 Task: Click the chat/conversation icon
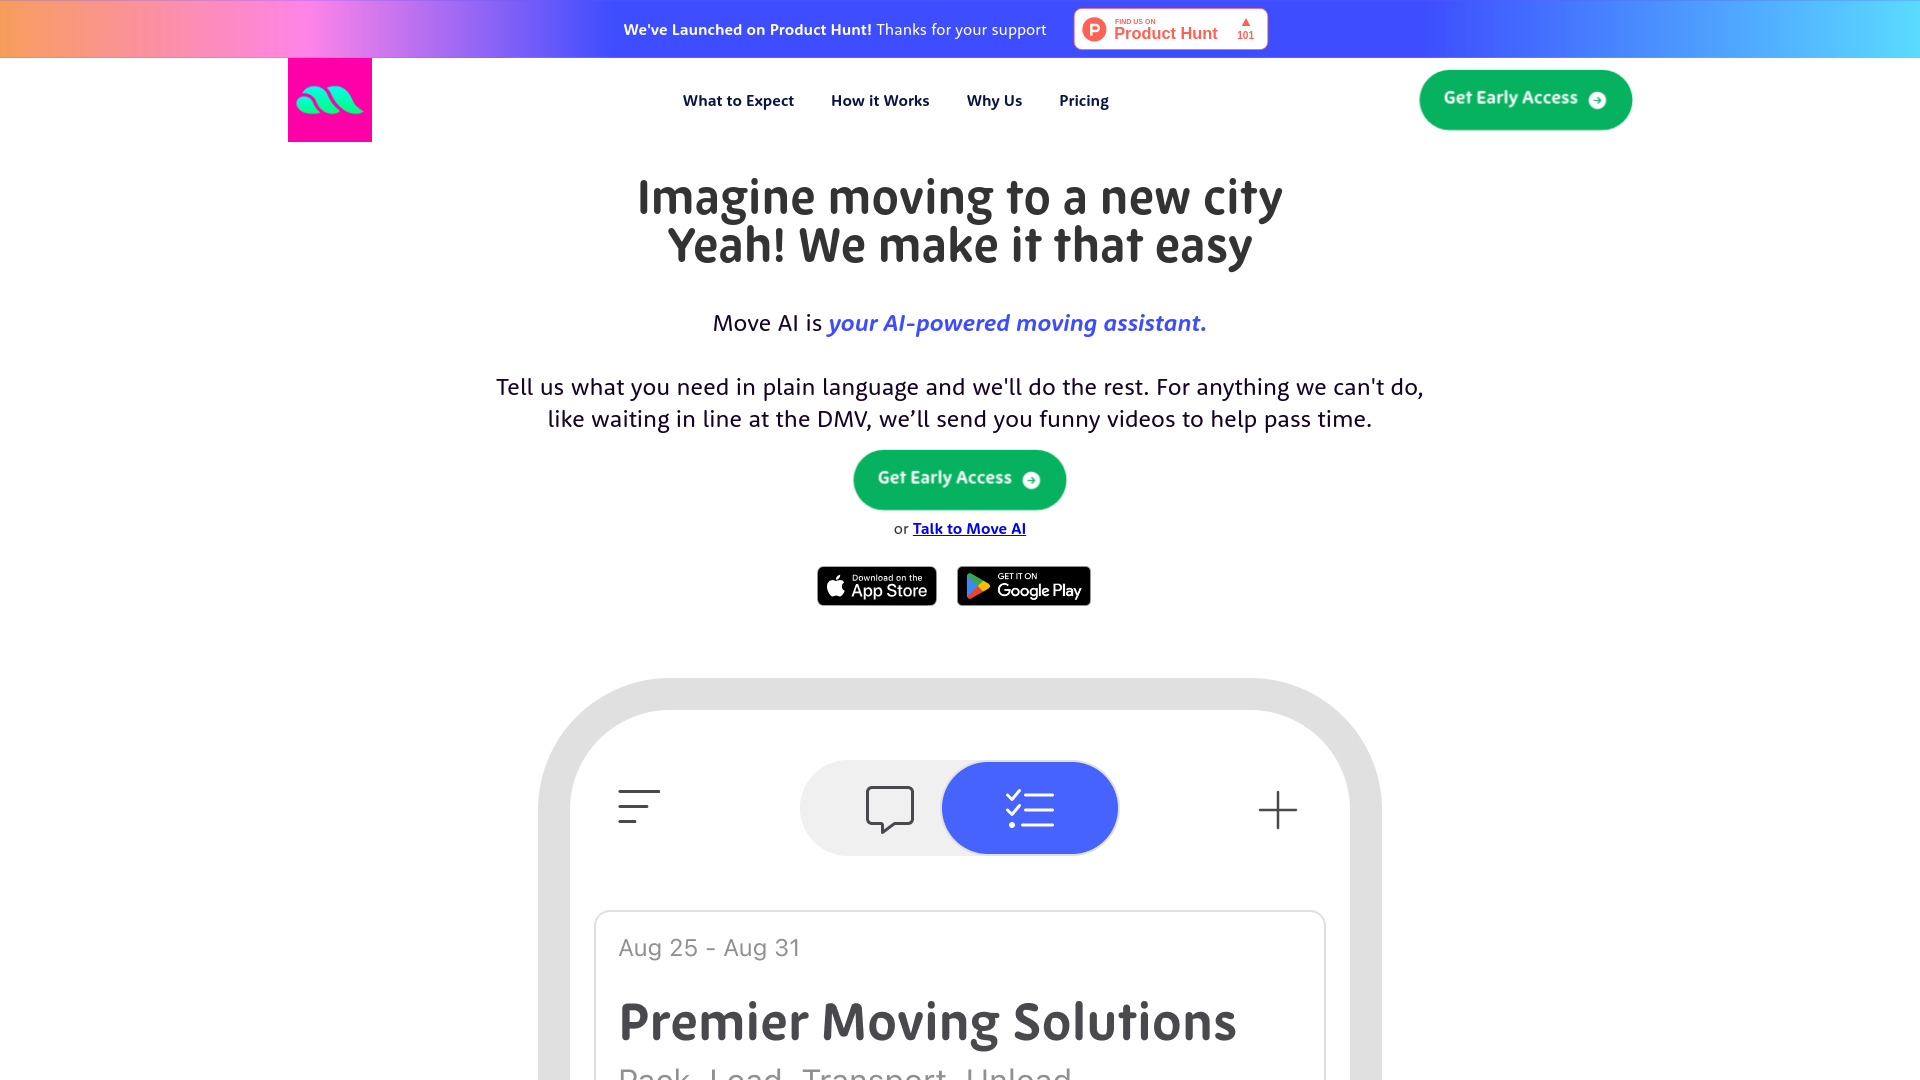(889, 807)
